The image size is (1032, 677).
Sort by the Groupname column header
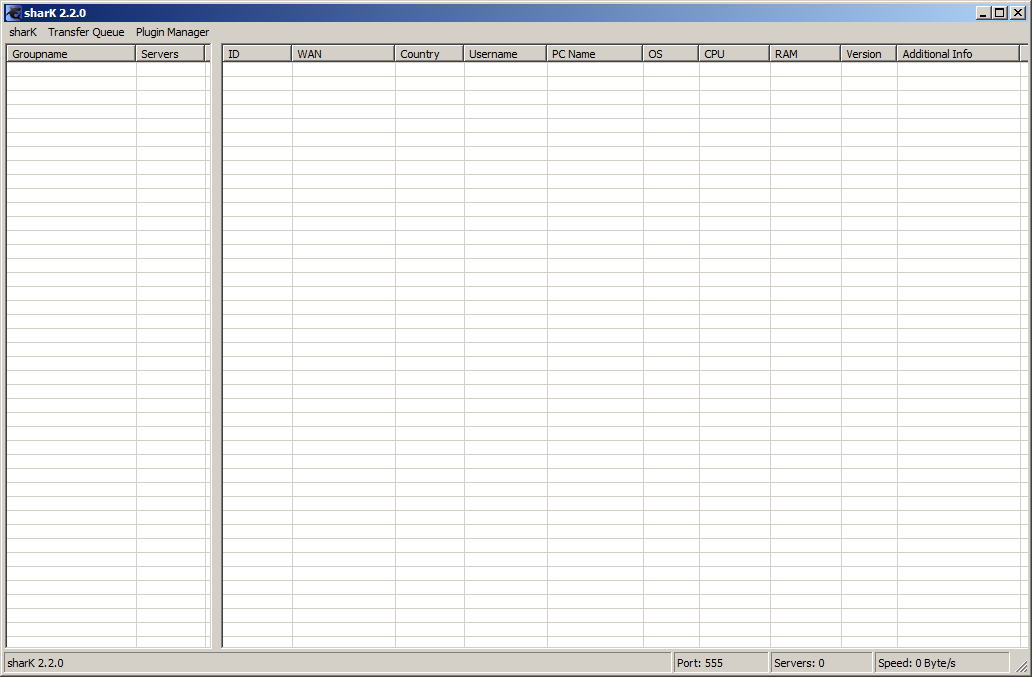point(71,54)
